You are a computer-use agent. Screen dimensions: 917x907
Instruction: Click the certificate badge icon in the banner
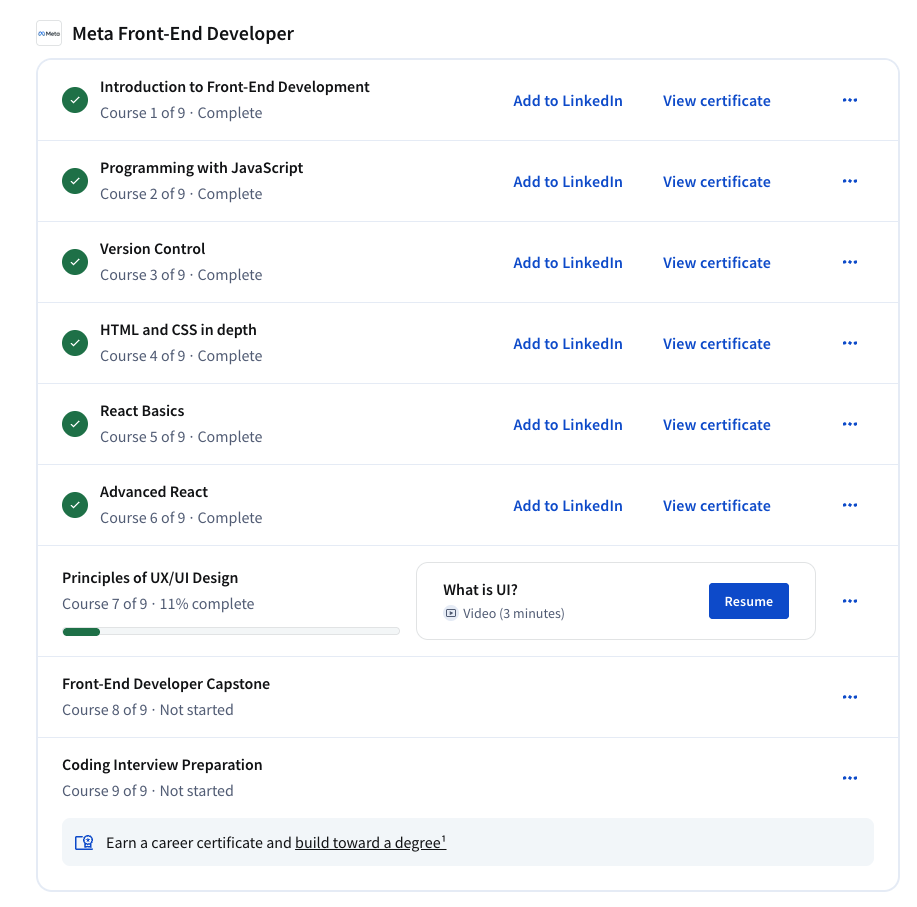[x=84, y=842]
